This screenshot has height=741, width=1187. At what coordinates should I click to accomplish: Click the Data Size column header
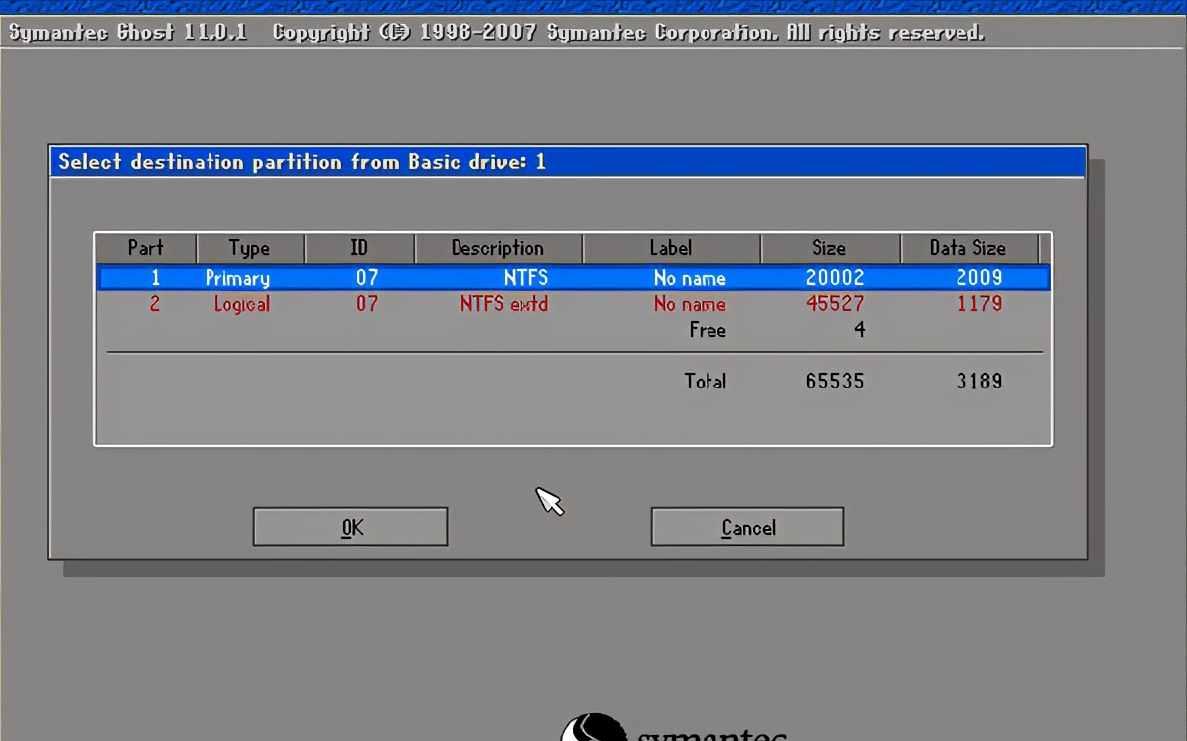click(x=968, y=248)
